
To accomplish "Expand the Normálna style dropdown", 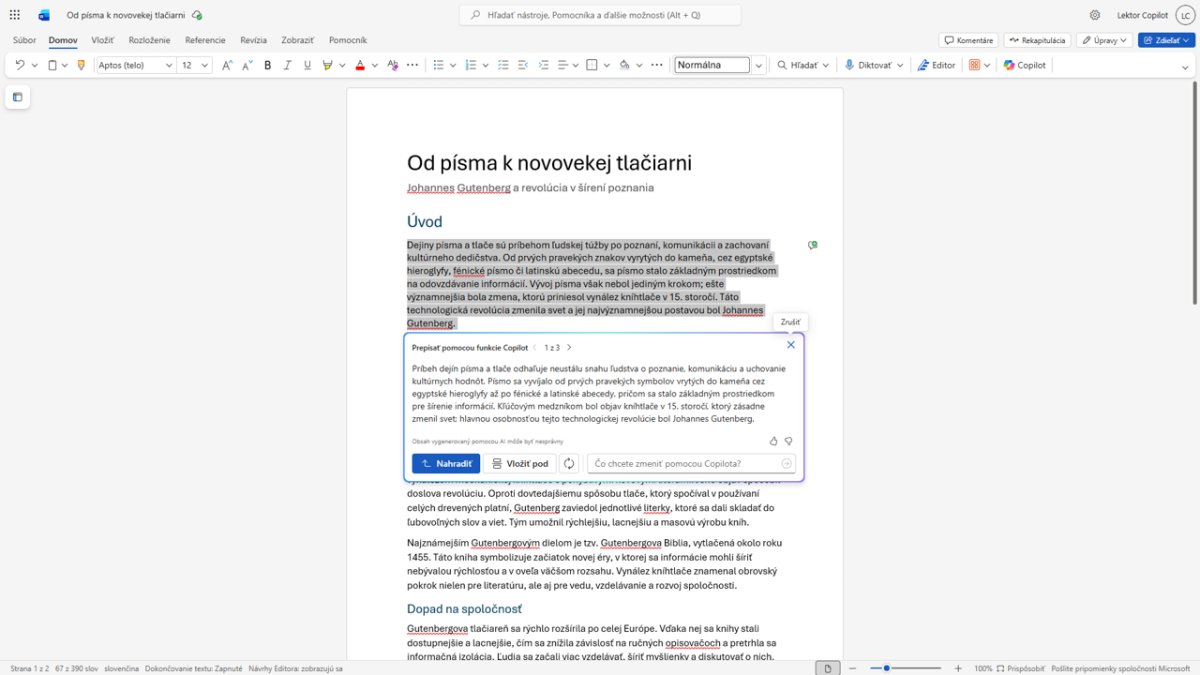I will (758, 65).
